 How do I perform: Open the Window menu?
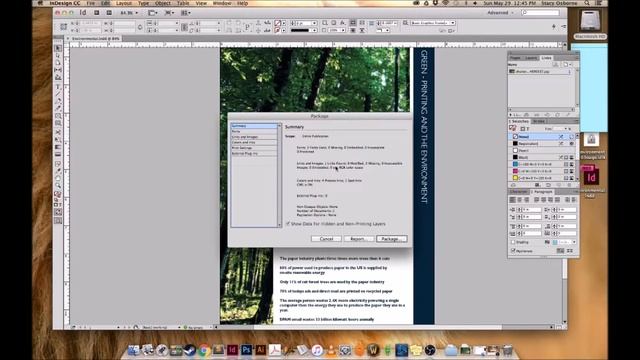click(222, 3)
